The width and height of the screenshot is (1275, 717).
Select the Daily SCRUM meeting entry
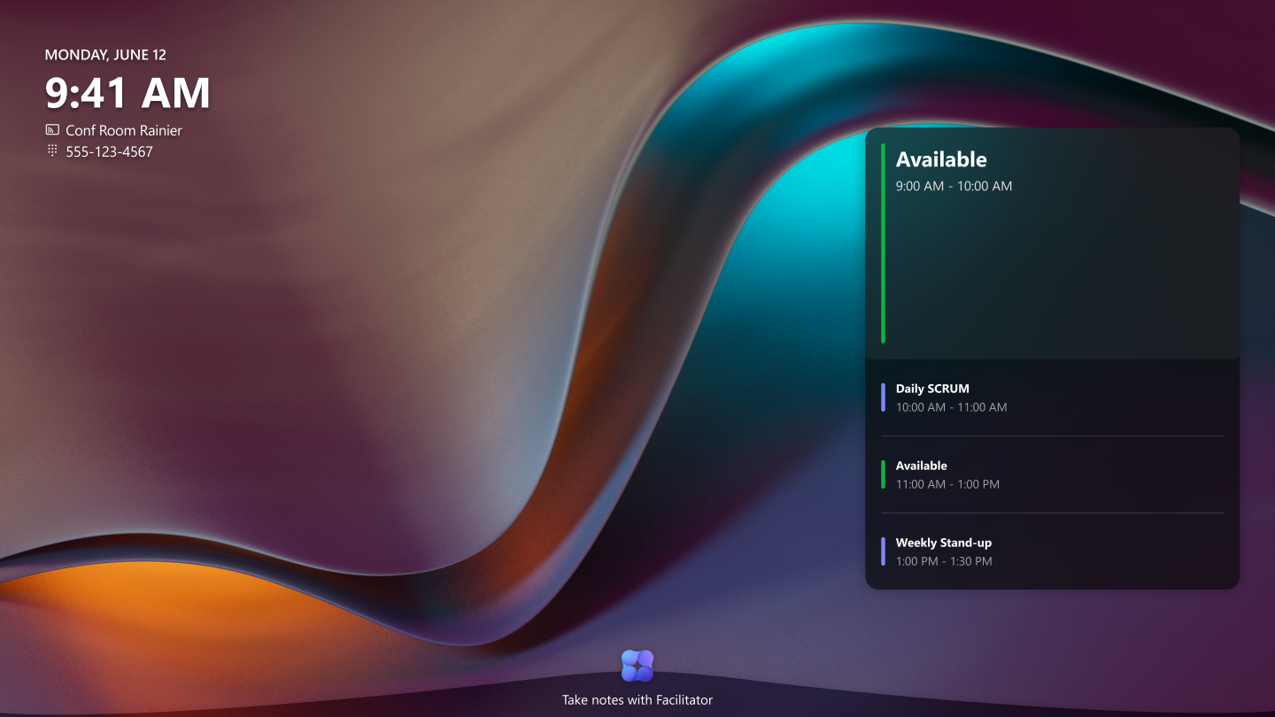pos(1052,397)
